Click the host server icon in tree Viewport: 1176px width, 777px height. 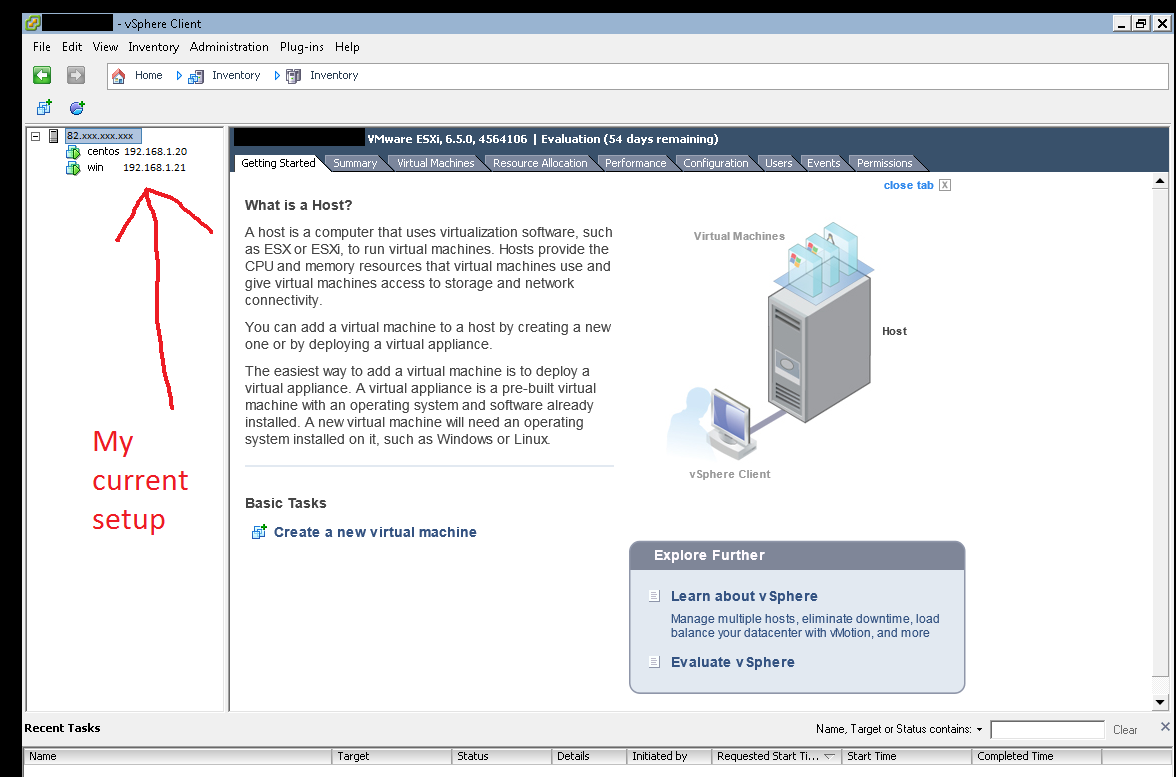[x=53, y=136]
